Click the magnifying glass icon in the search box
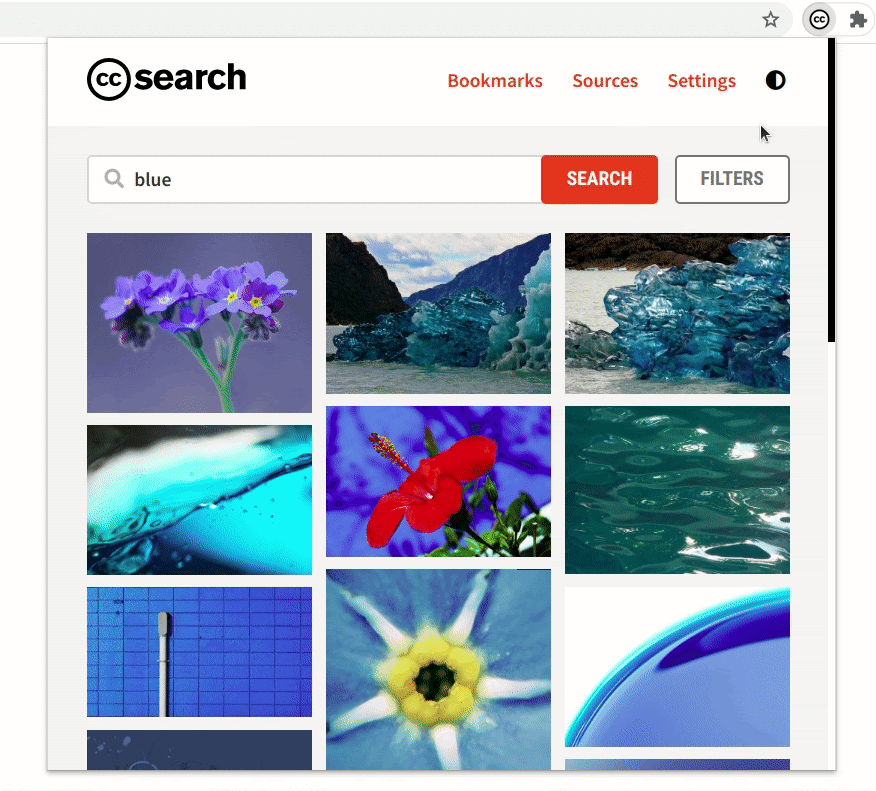 point(114,179)
